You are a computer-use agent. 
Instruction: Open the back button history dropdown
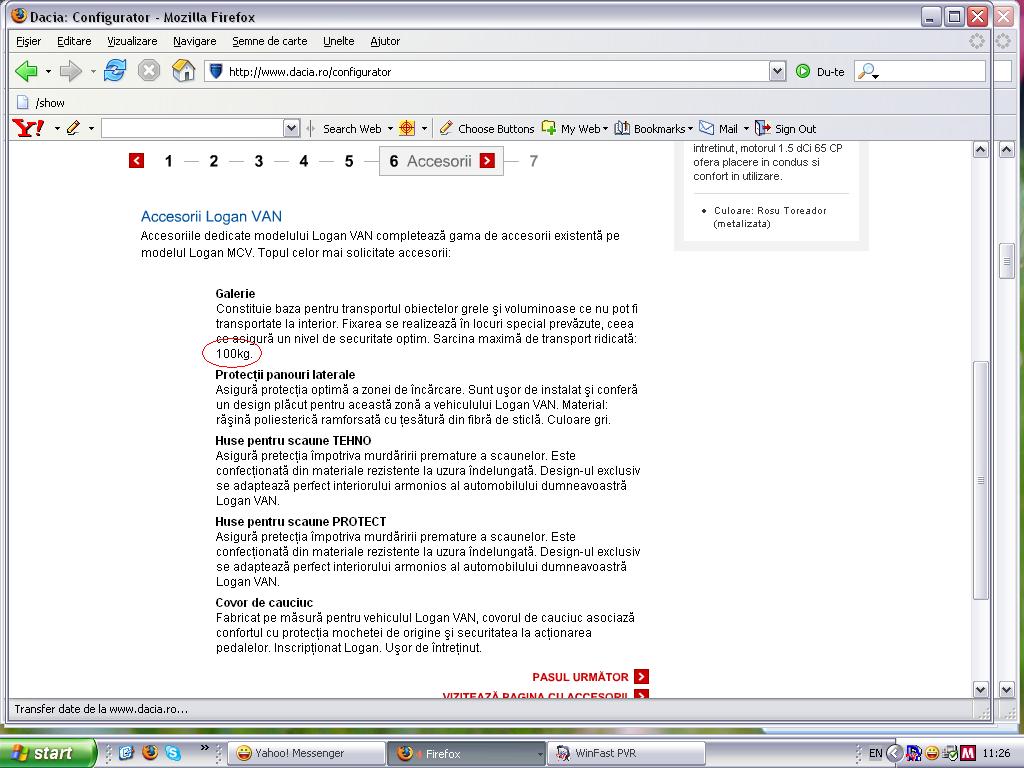pos(48,71)
